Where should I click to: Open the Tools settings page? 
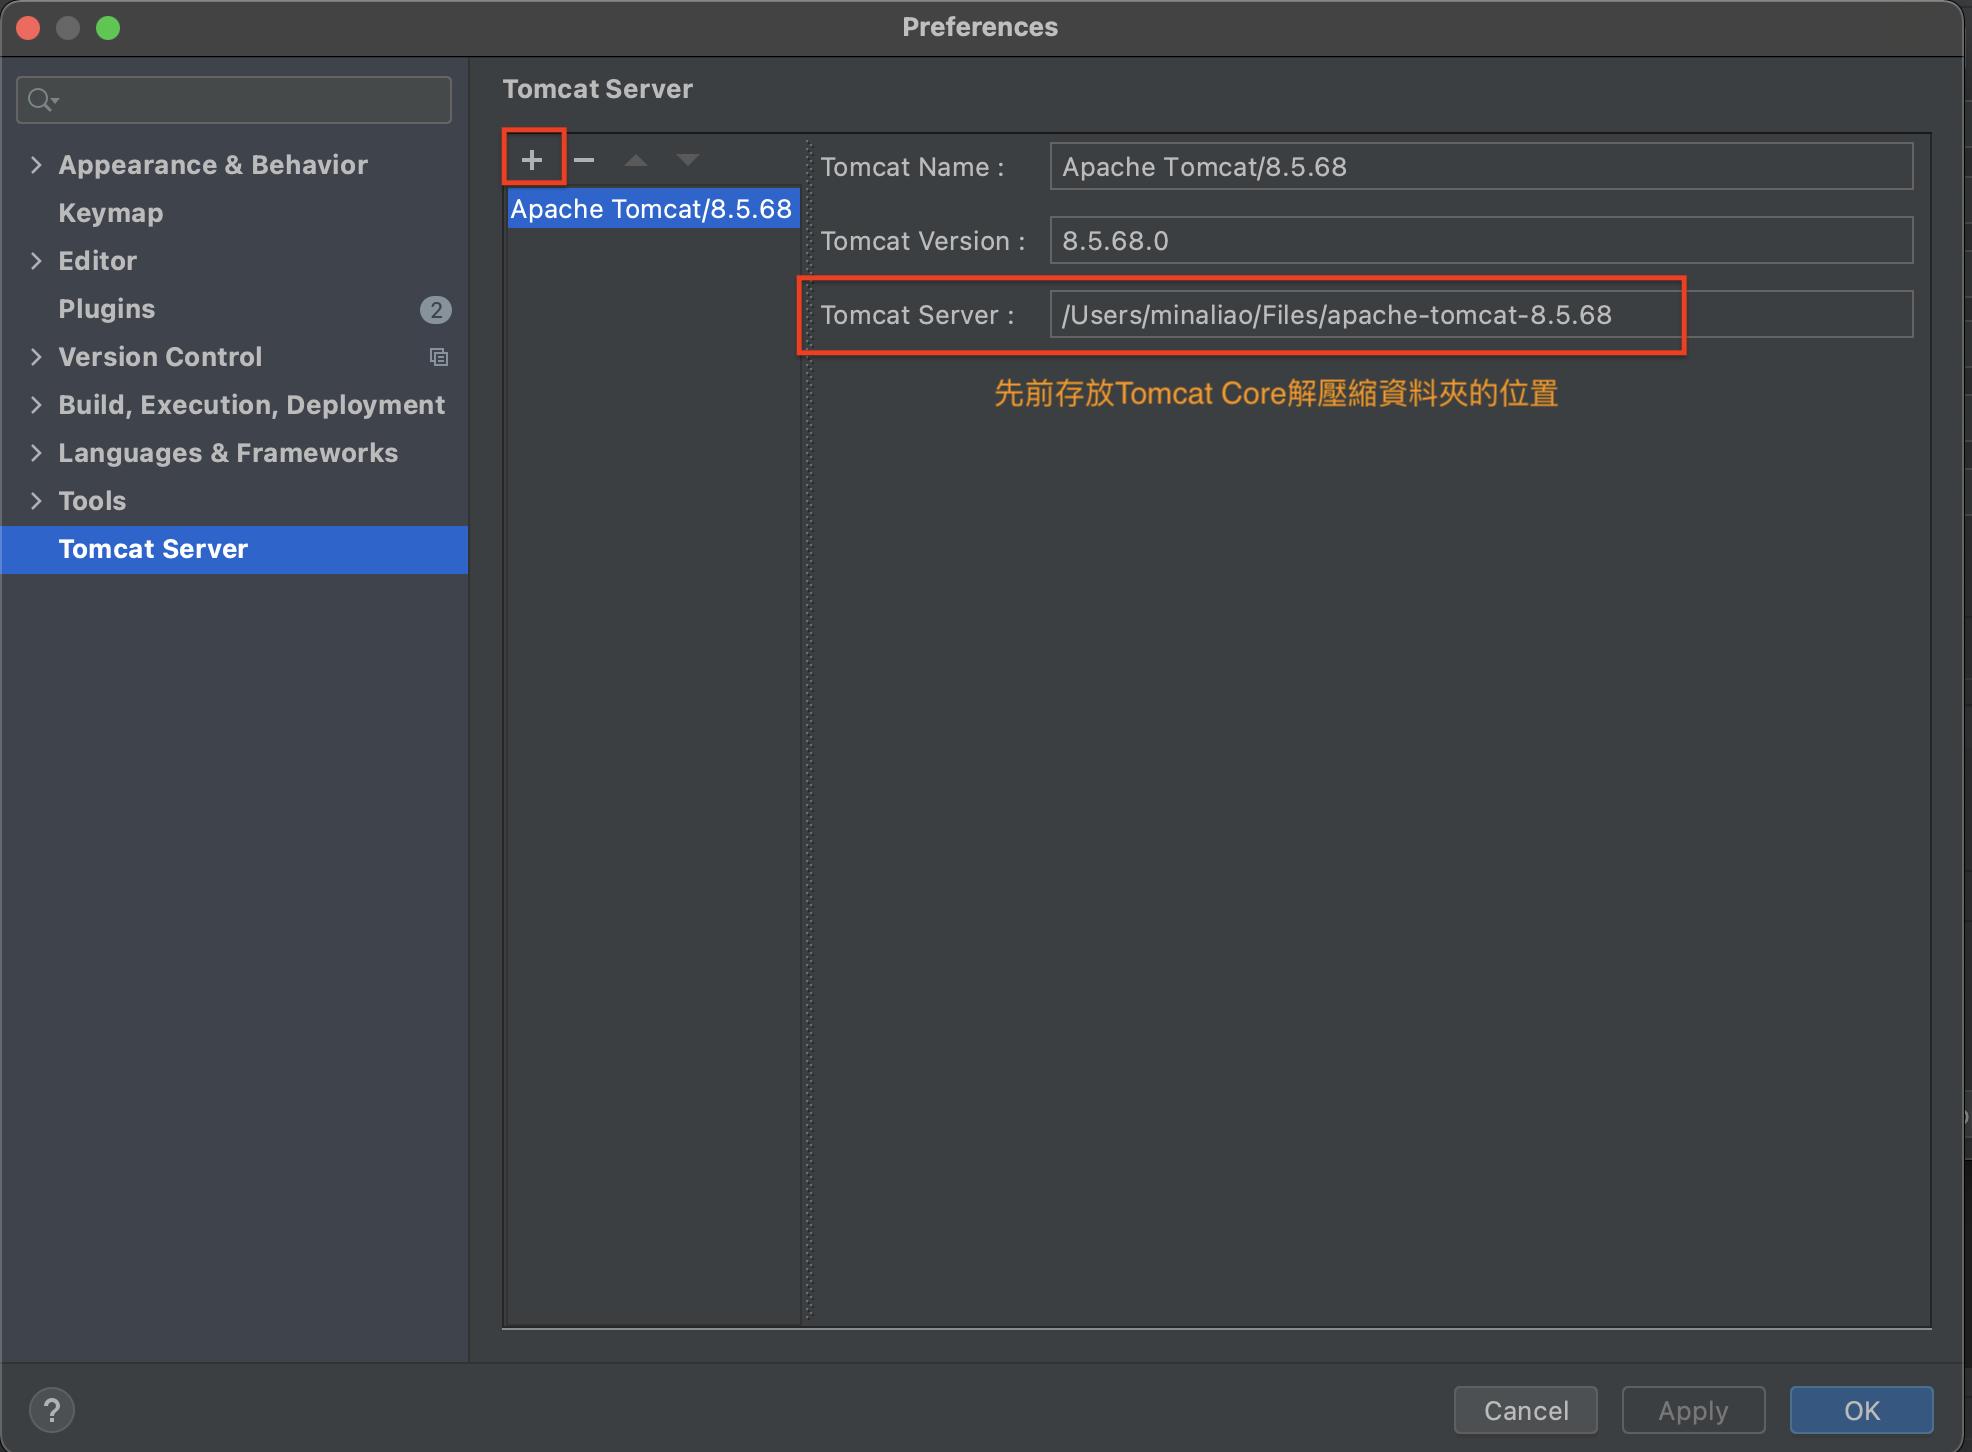(x=92, y=501)
